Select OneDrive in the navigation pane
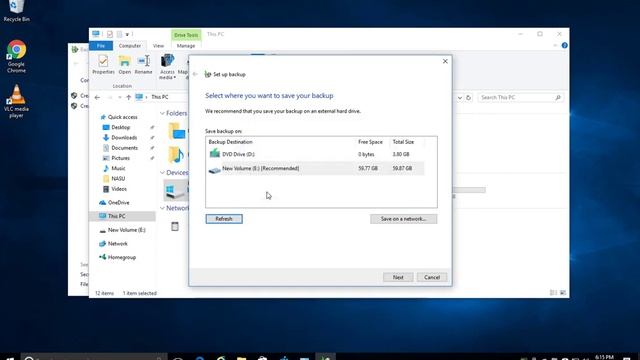This screenshot has width=640, height=360. click(118, 202)
